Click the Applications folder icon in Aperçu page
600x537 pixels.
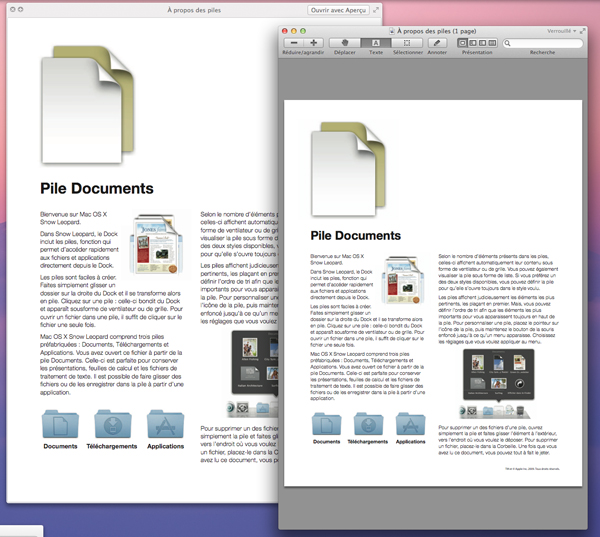(x=410, y=424)
